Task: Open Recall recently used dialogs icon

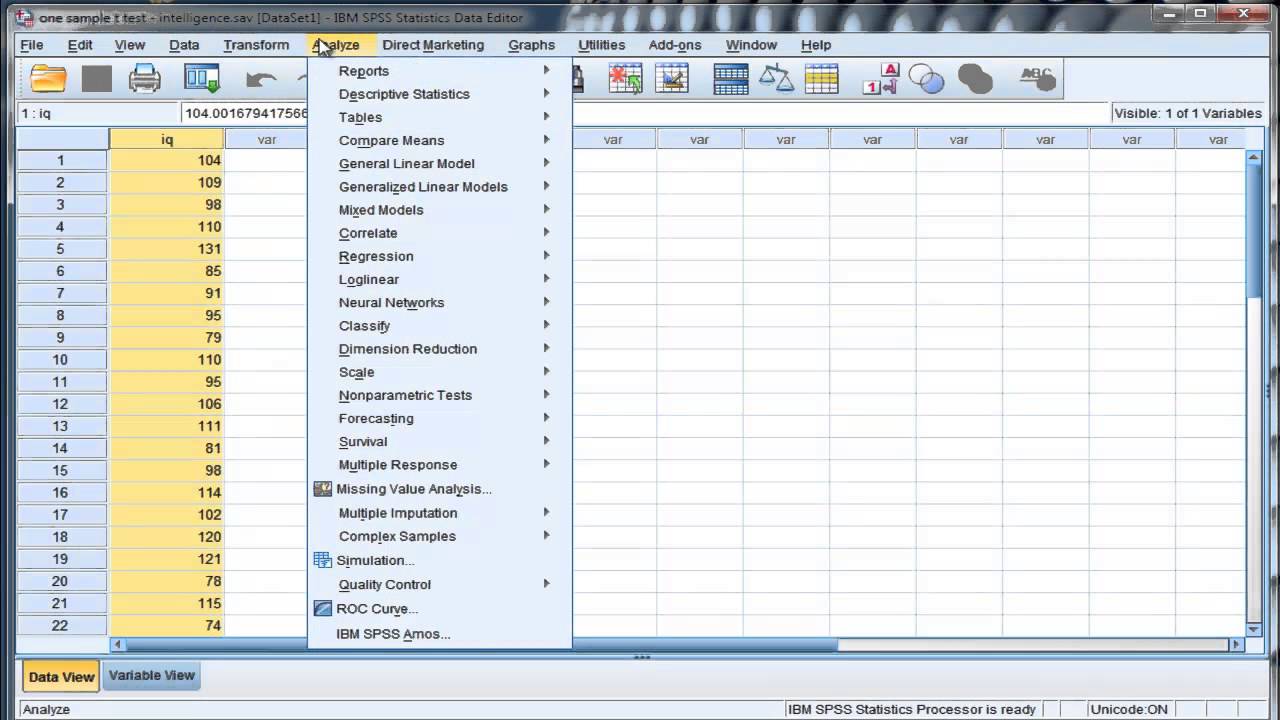Action: click(x=202, y=79)
